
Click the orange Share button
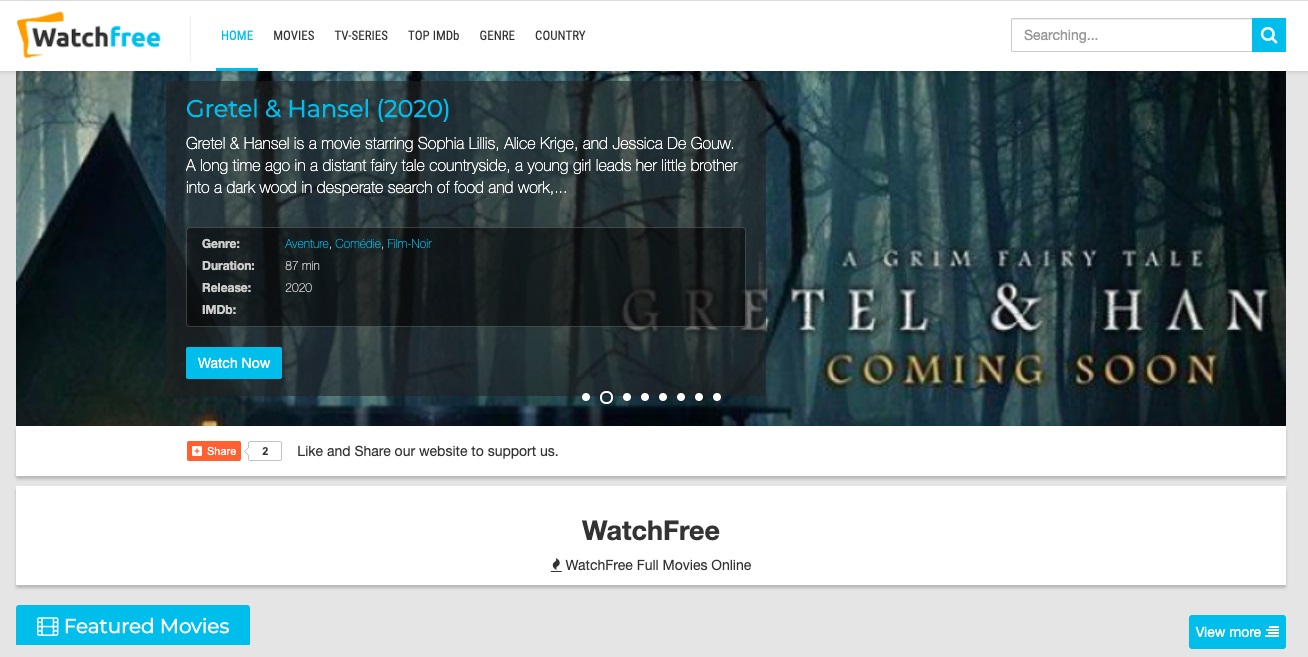(214, 451)
